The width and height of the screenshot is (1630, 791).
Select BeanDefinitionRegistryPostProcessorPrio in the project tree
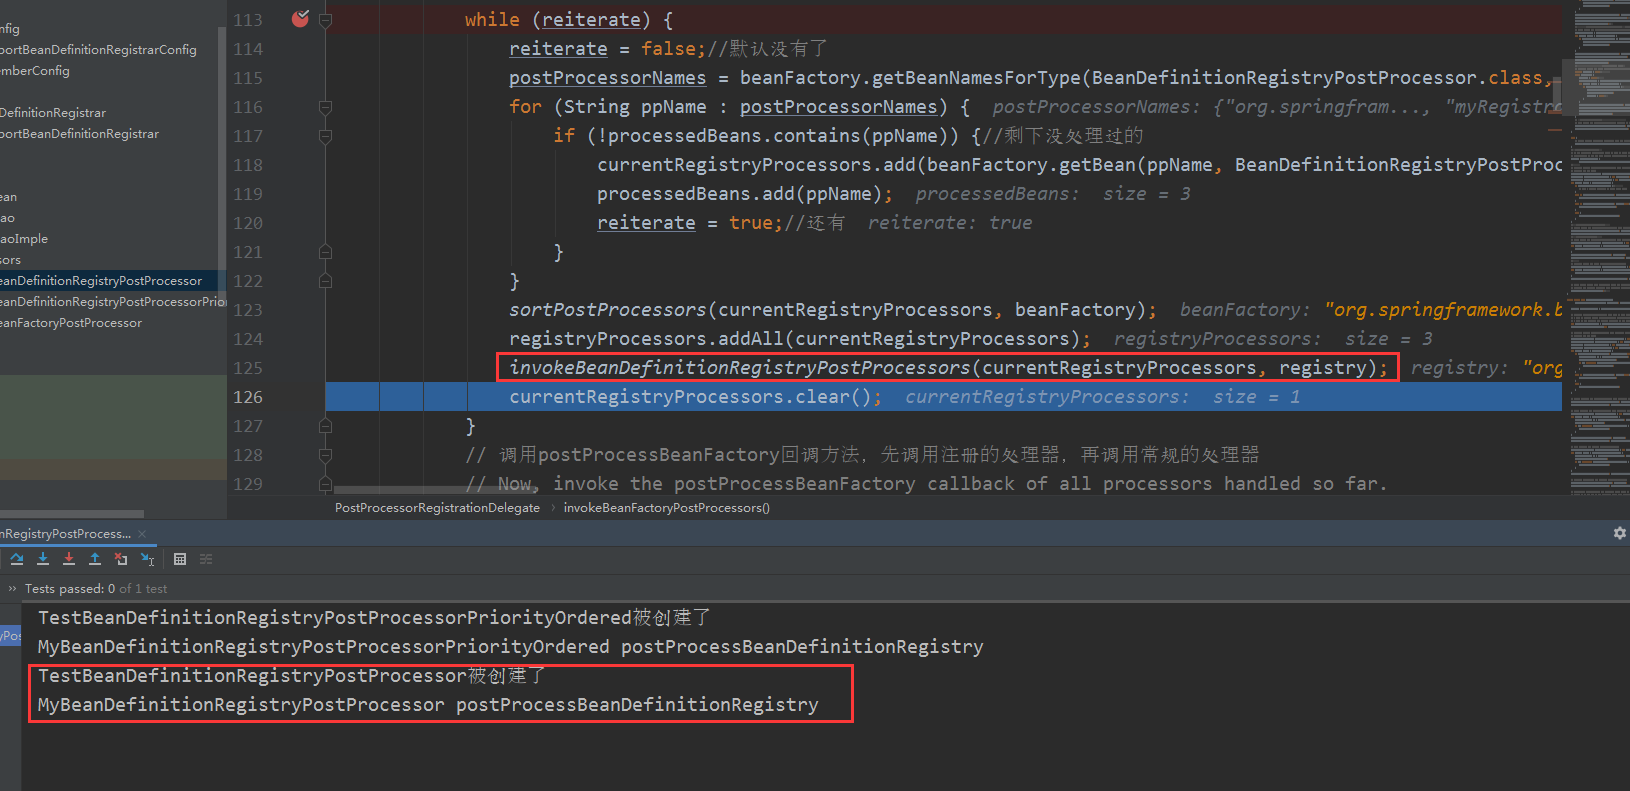(113, 302)
